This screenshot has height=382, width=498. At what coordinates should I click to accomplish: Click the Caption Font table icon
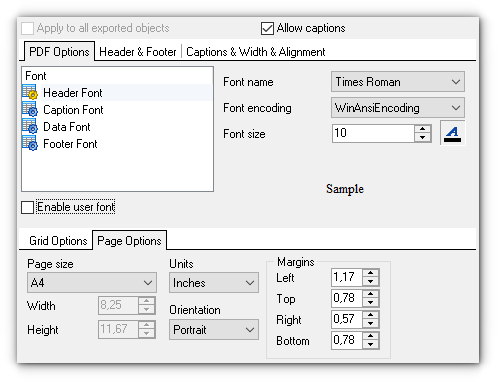pyautogui.click(x=30, y=109)
